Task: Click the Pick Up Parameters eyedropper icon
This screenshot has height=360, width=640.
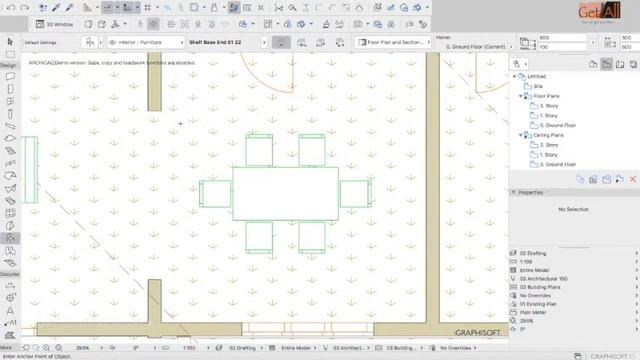Action: [x=56, y=7]
